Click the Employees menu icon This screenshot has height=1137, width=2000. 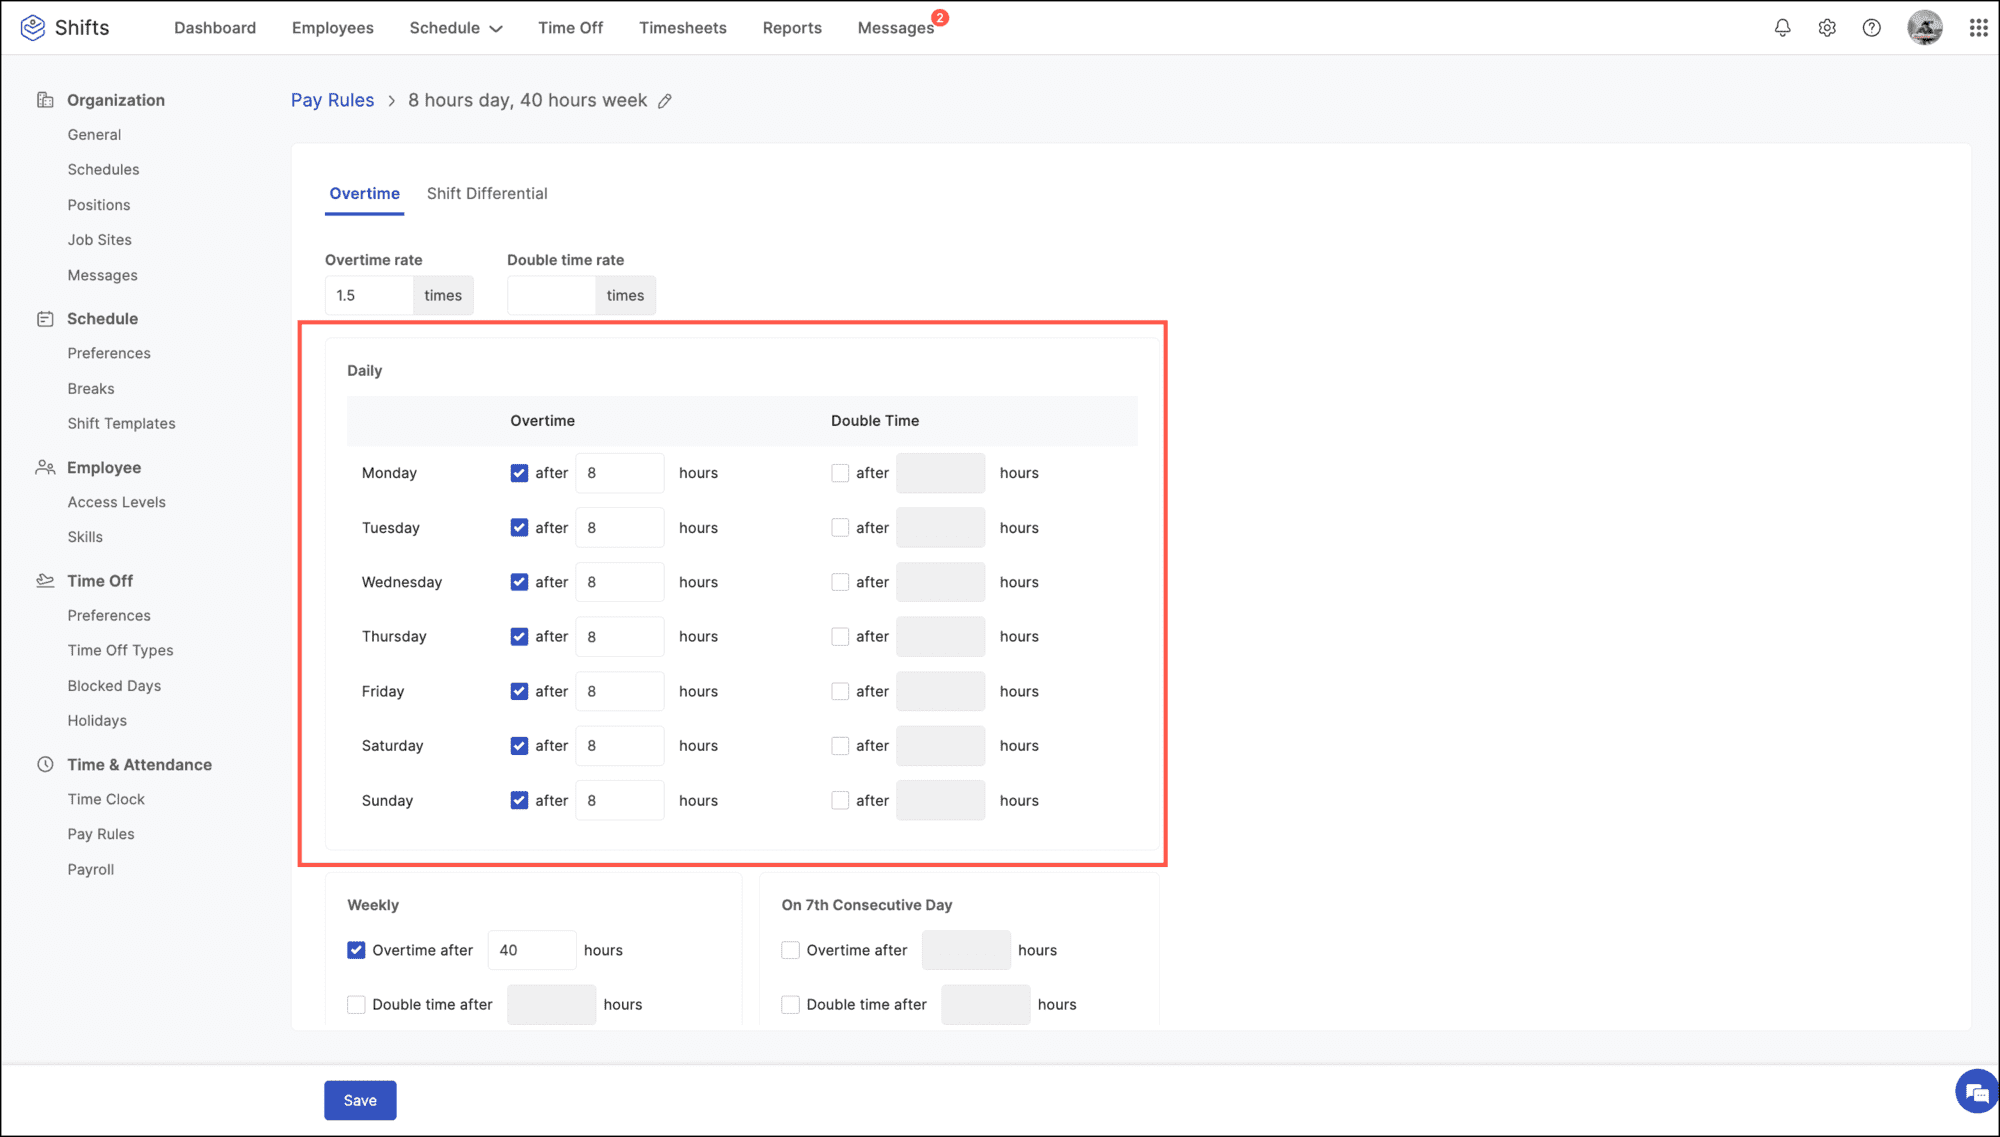(x=331, y=26)
